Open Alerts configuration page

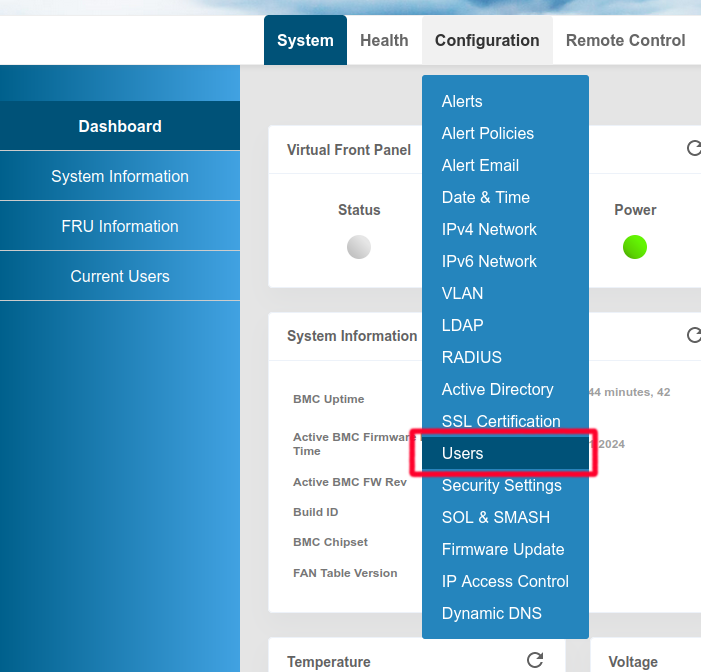pos(462,101)
